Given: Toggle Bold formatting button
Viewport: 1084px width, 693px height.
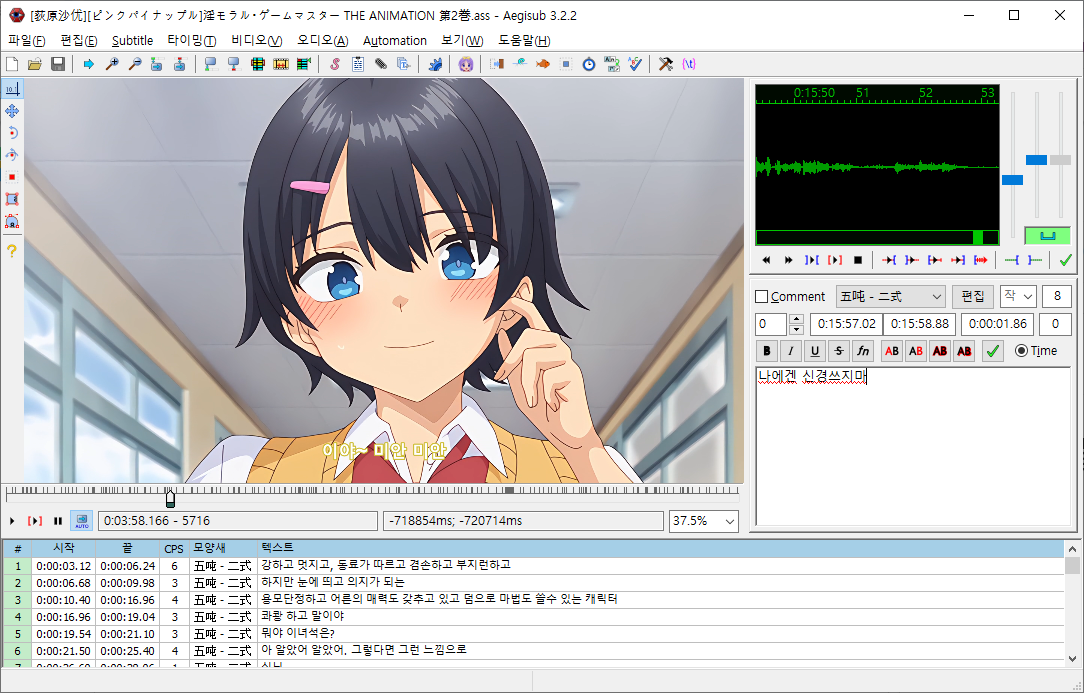Looking at the screenshot, I should [767, 351].
